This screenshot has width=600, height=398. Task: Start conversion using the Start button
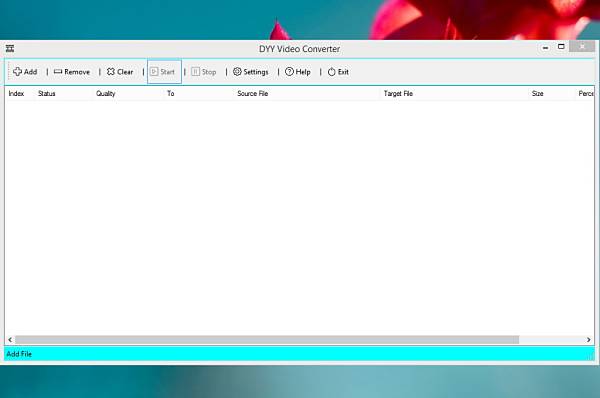pyautogui.click(x=164, y=72)
